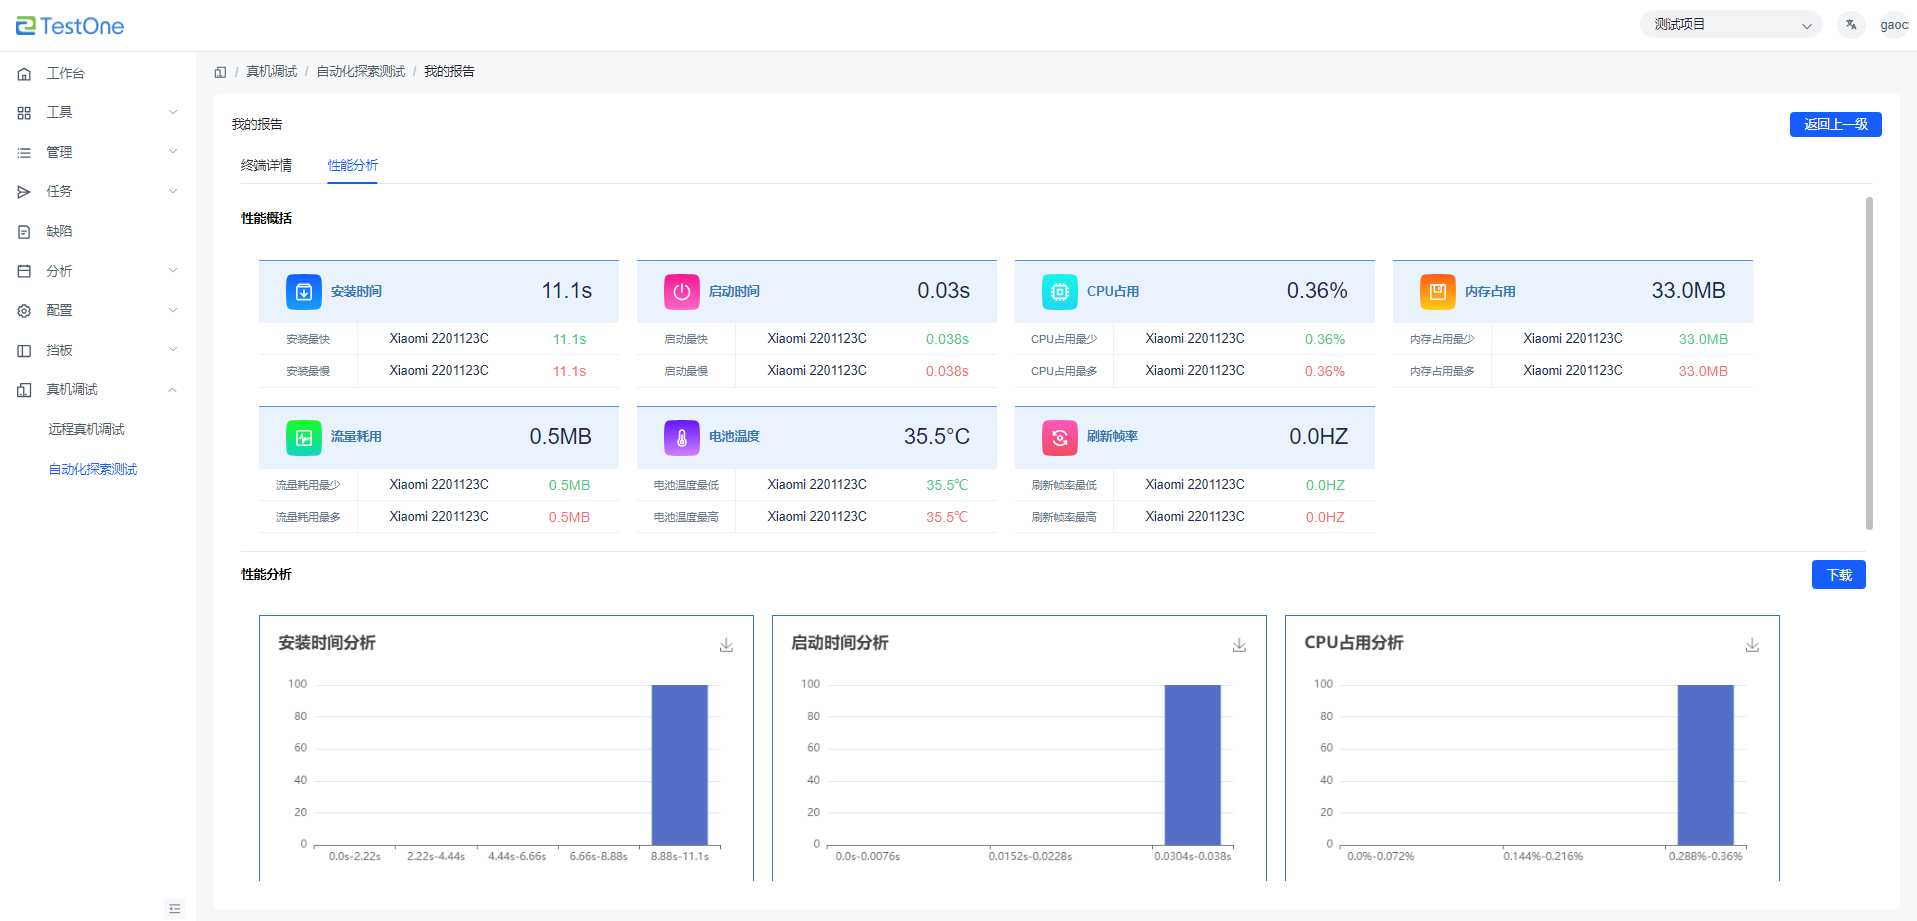This screenshot has width=1917, height=921.
Task: Click the 返回上一级 button
Action: pos(1835,124)
